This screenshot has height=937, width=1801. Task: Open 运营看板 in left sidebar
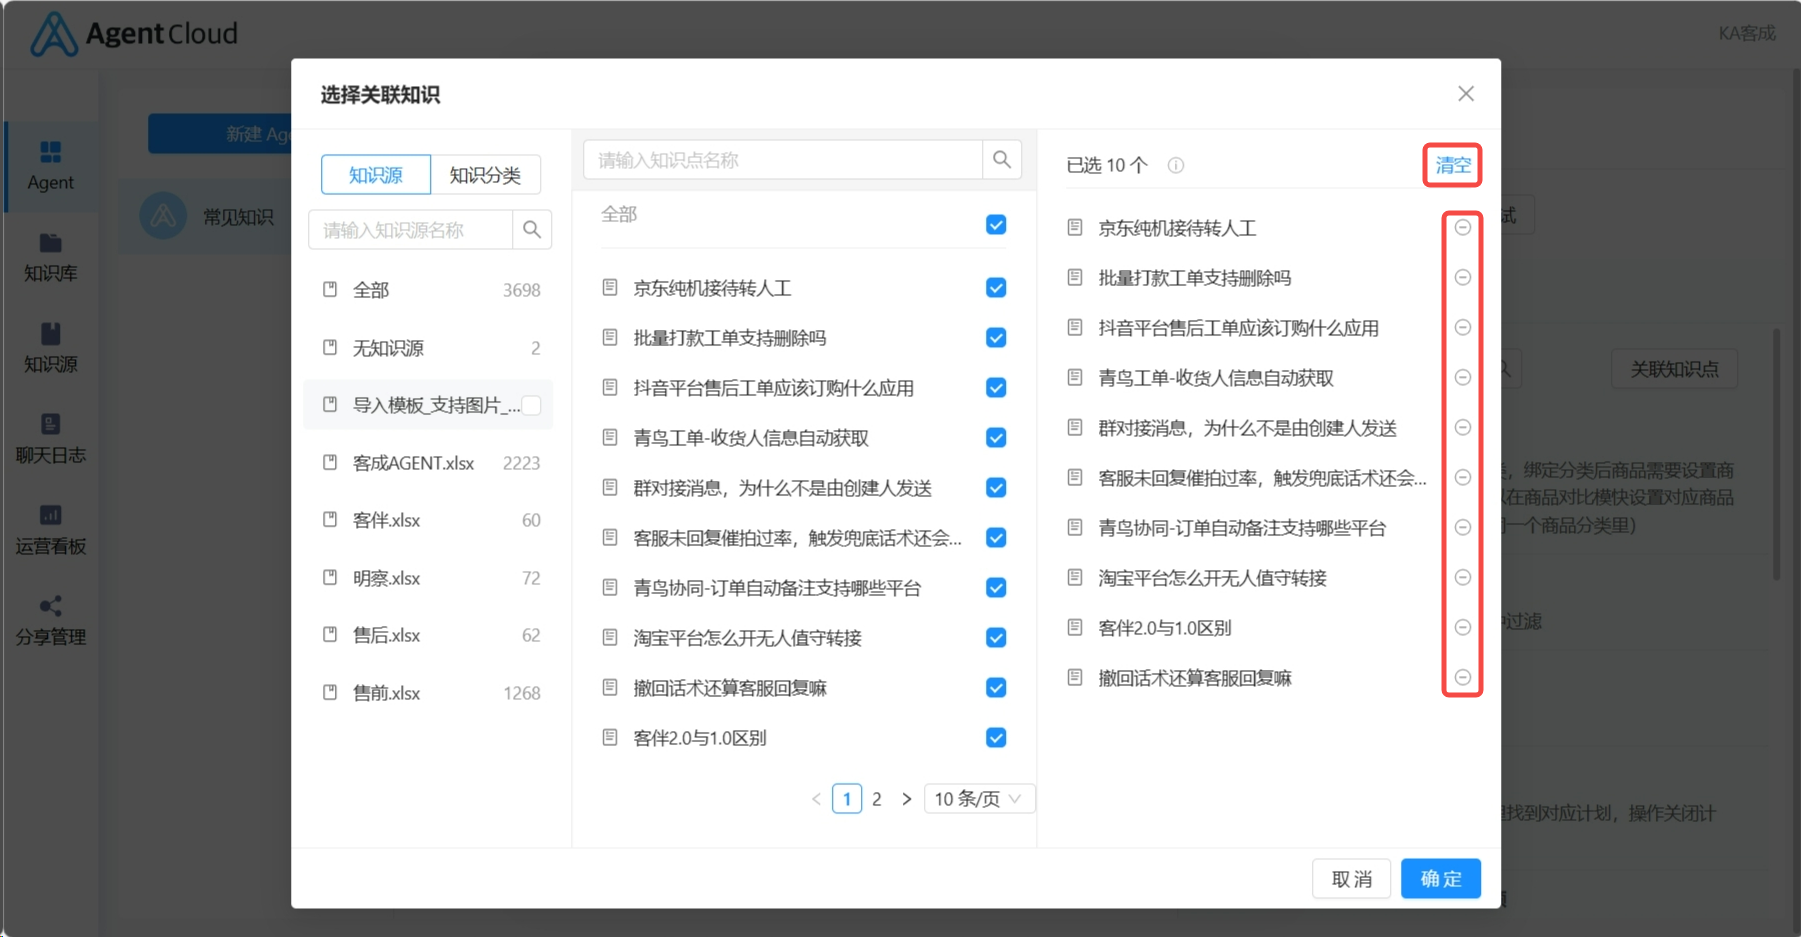pyautogui.click(x=50, y=530)
